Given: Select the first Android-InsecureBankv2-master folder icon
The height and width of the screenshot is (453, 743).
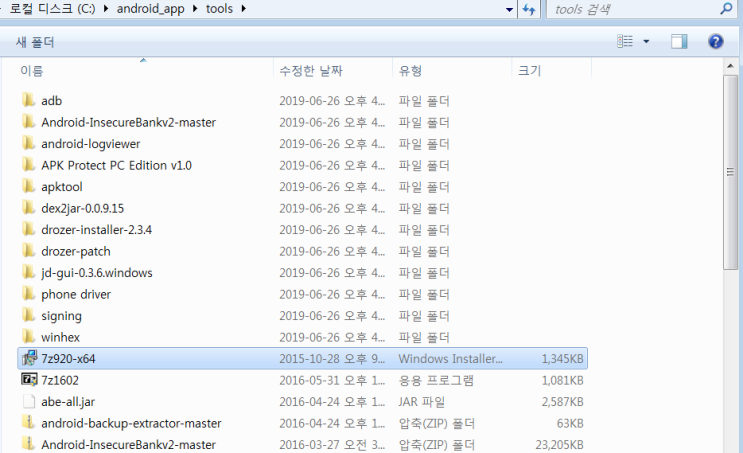Looking at the screenshot, I should tap(28, 121).
